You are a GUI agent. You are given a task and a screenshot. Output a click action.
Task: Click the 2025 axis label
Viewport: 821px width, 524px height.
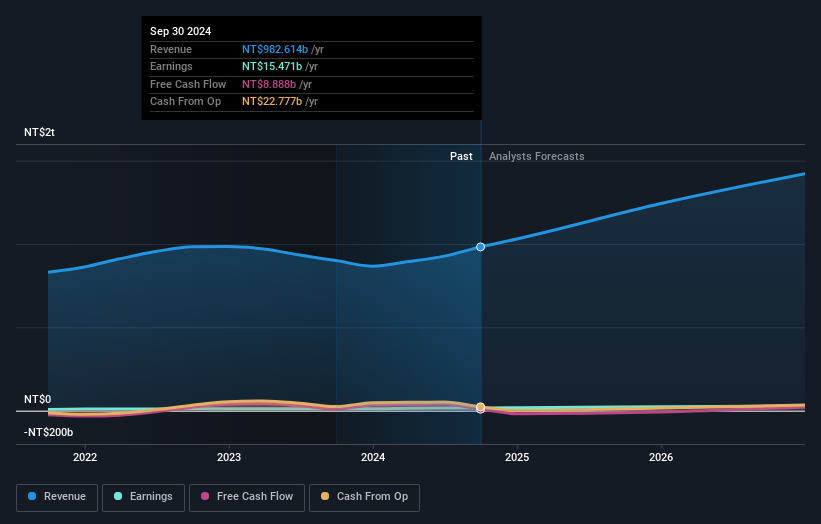[517, 457]
